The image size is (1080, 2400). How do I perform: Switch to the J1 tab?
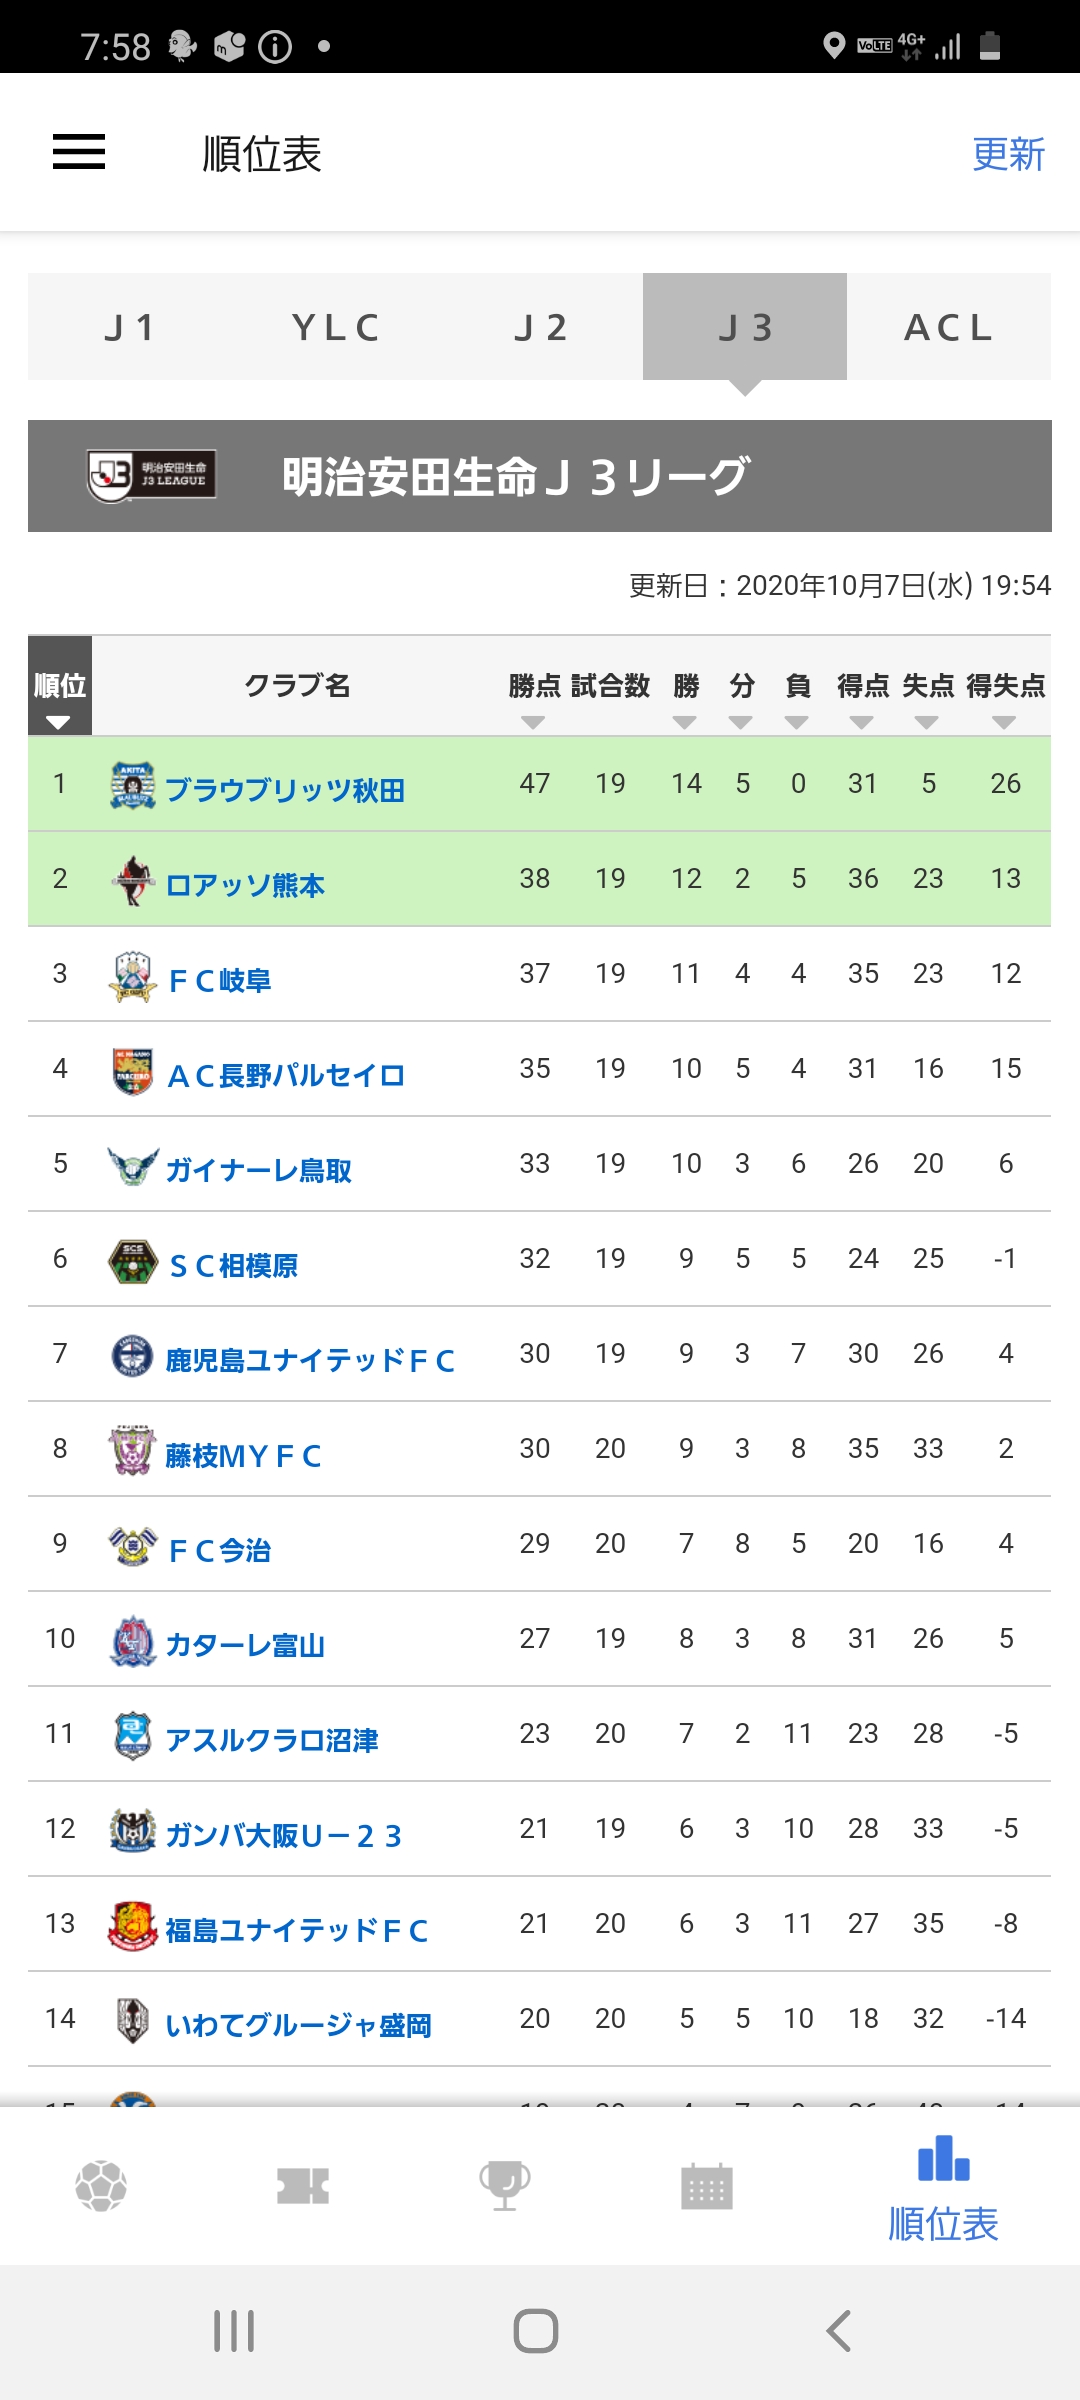(130, 327)
